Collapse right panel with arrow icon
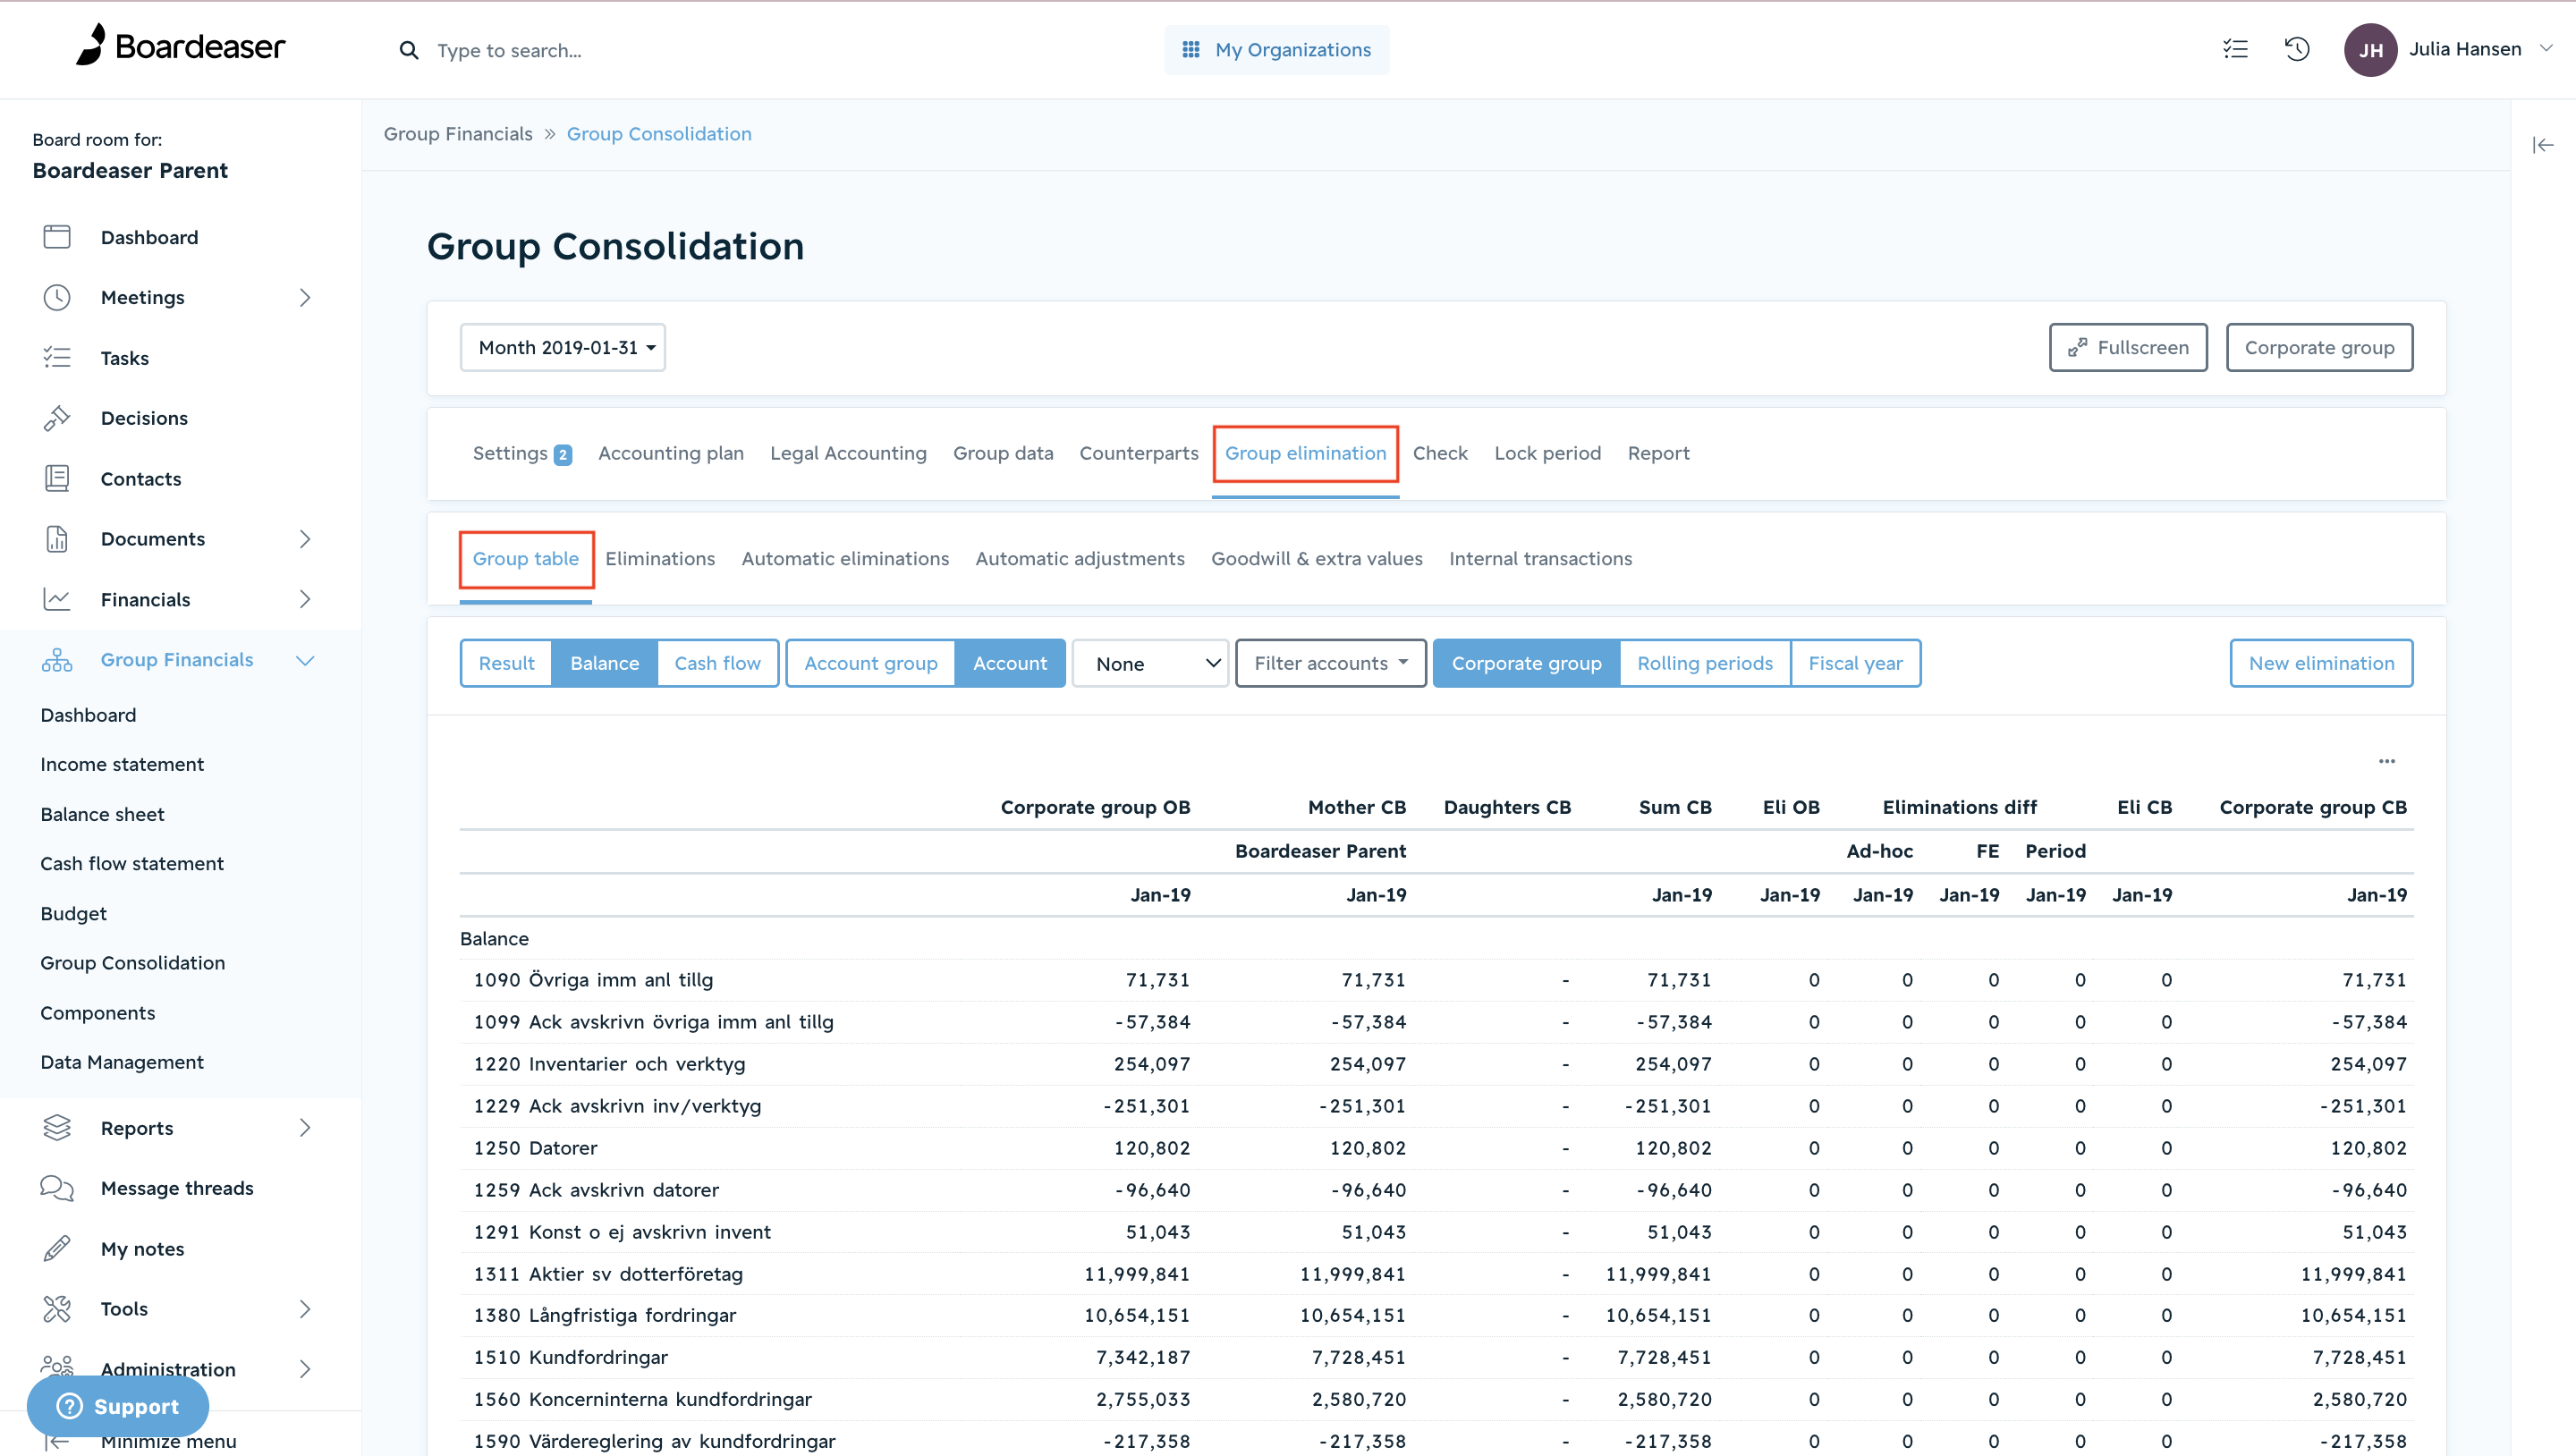This screenshot has height=1456, width=2576. coord(2543,146)
